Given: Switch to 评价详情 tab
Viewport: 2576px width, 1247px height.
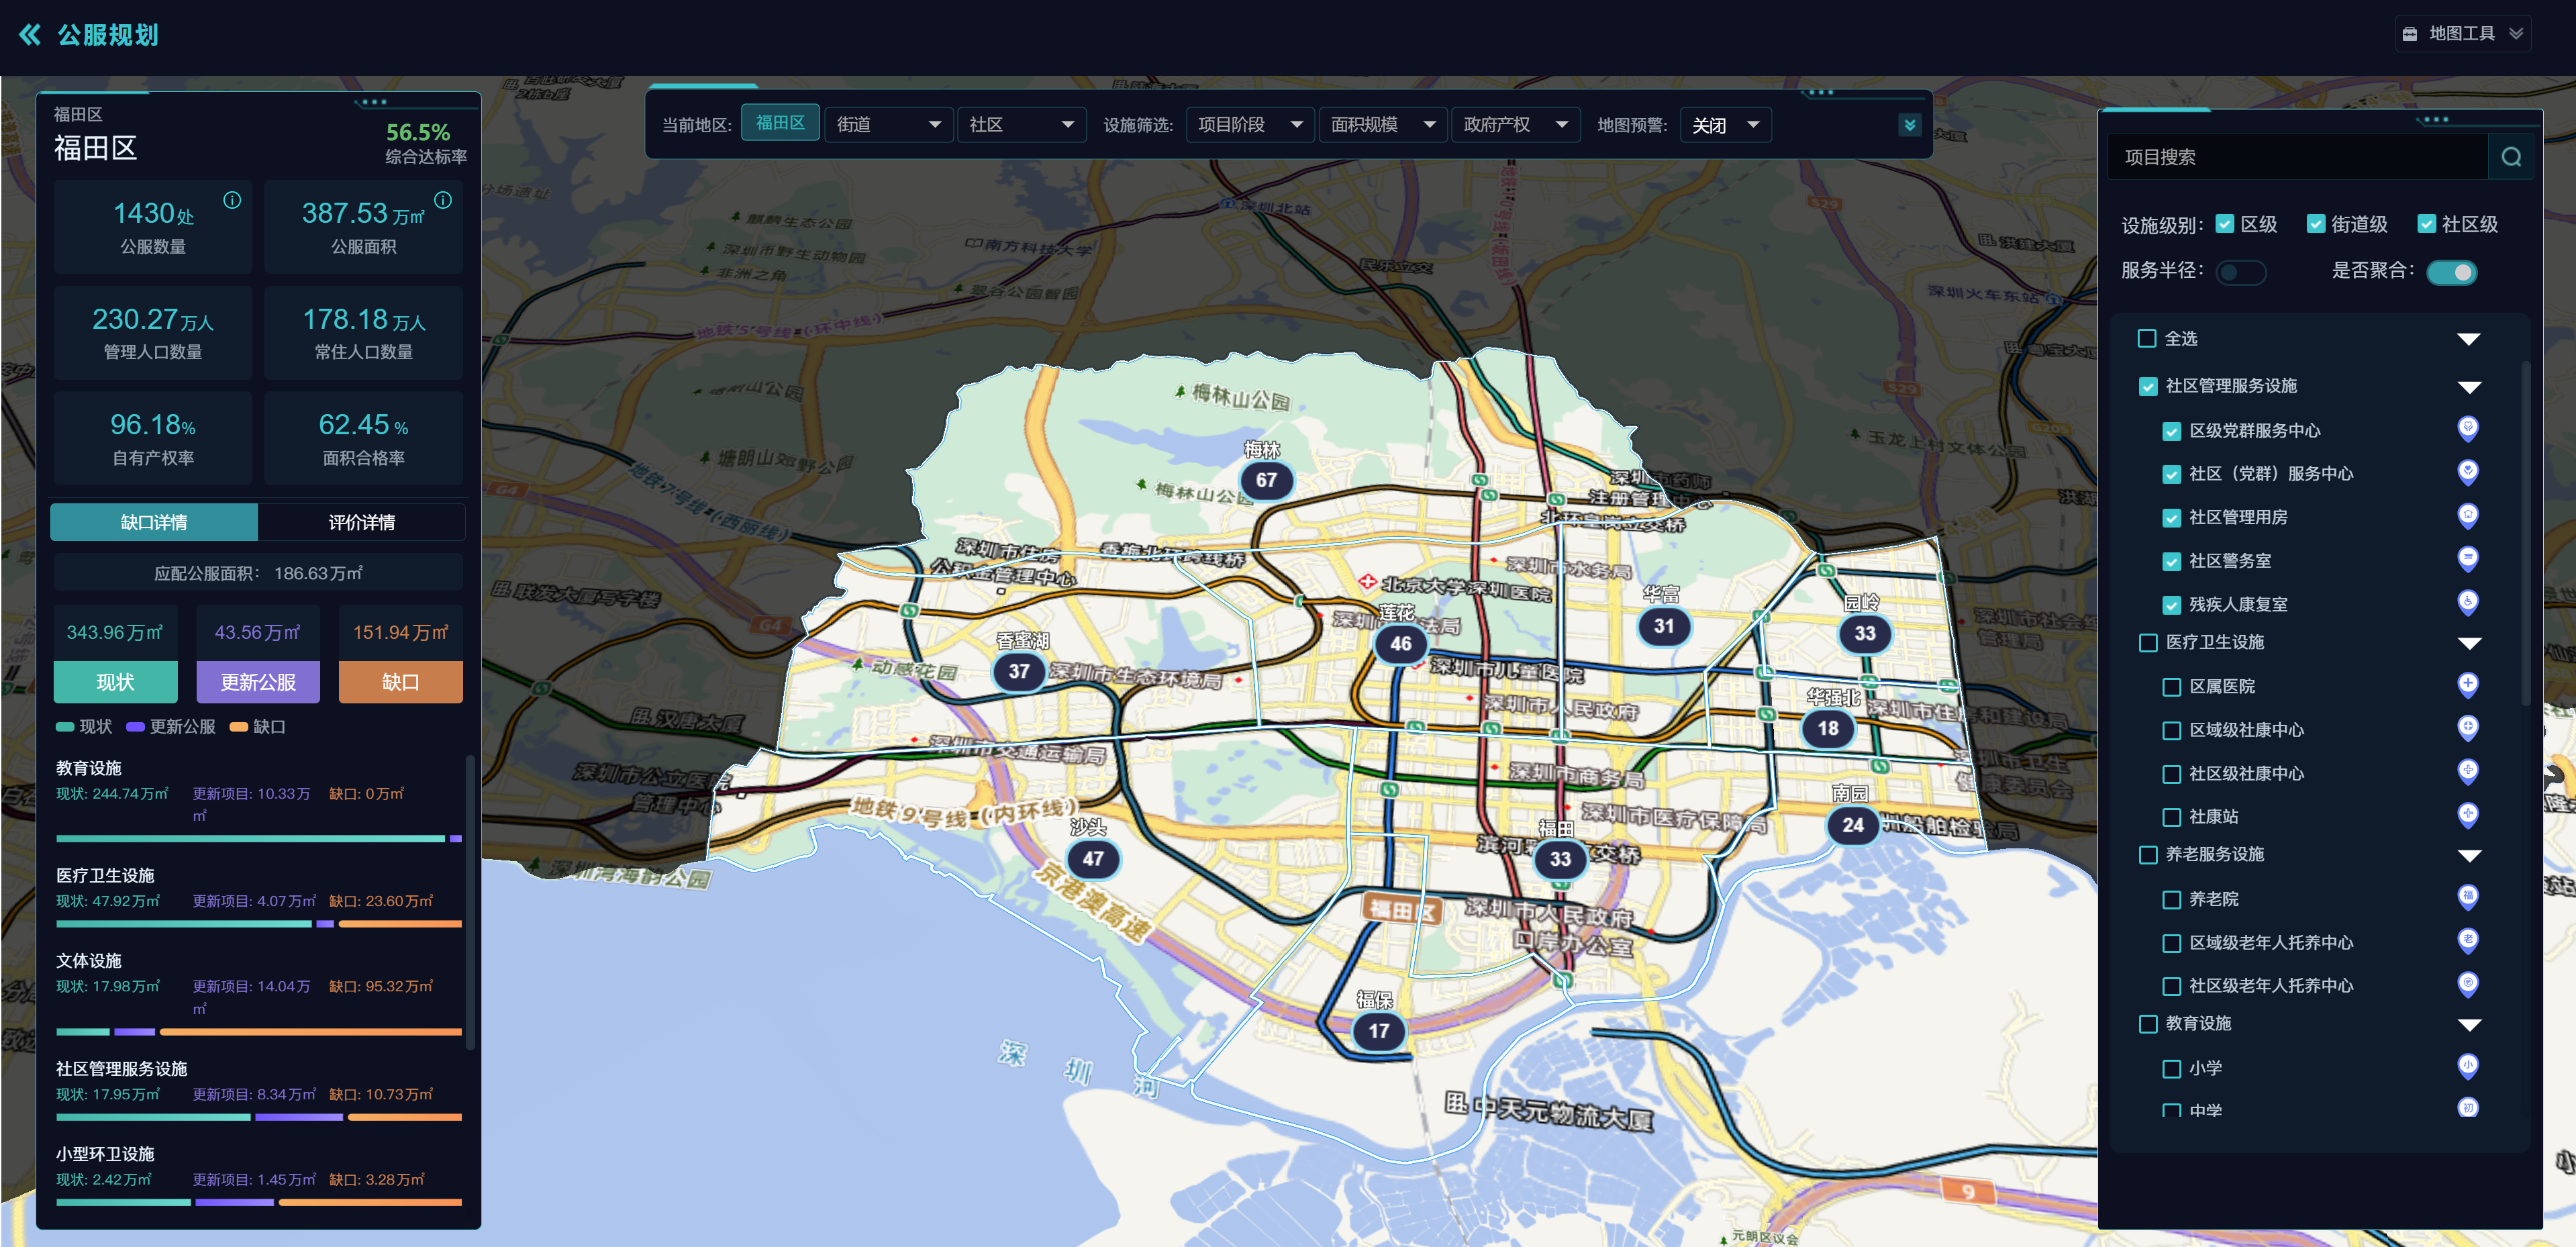Looking at the screenshot, I should (361, 522).
